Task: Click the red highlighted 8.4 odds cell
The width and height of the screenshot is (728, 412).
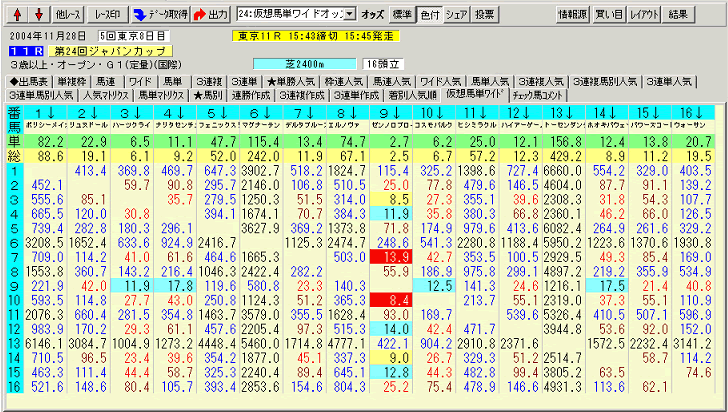Action: click(x=391, y=300)
